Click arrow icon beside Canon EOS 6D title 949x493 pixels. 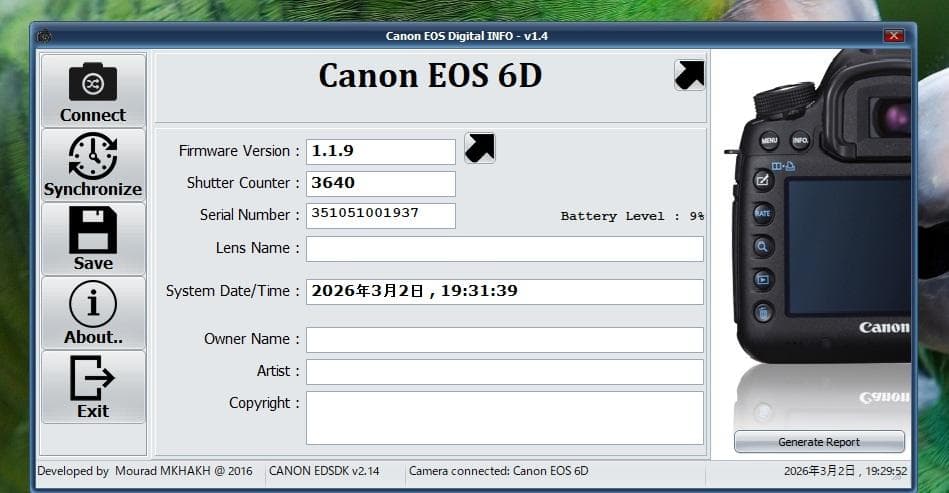tap(689, 75)
